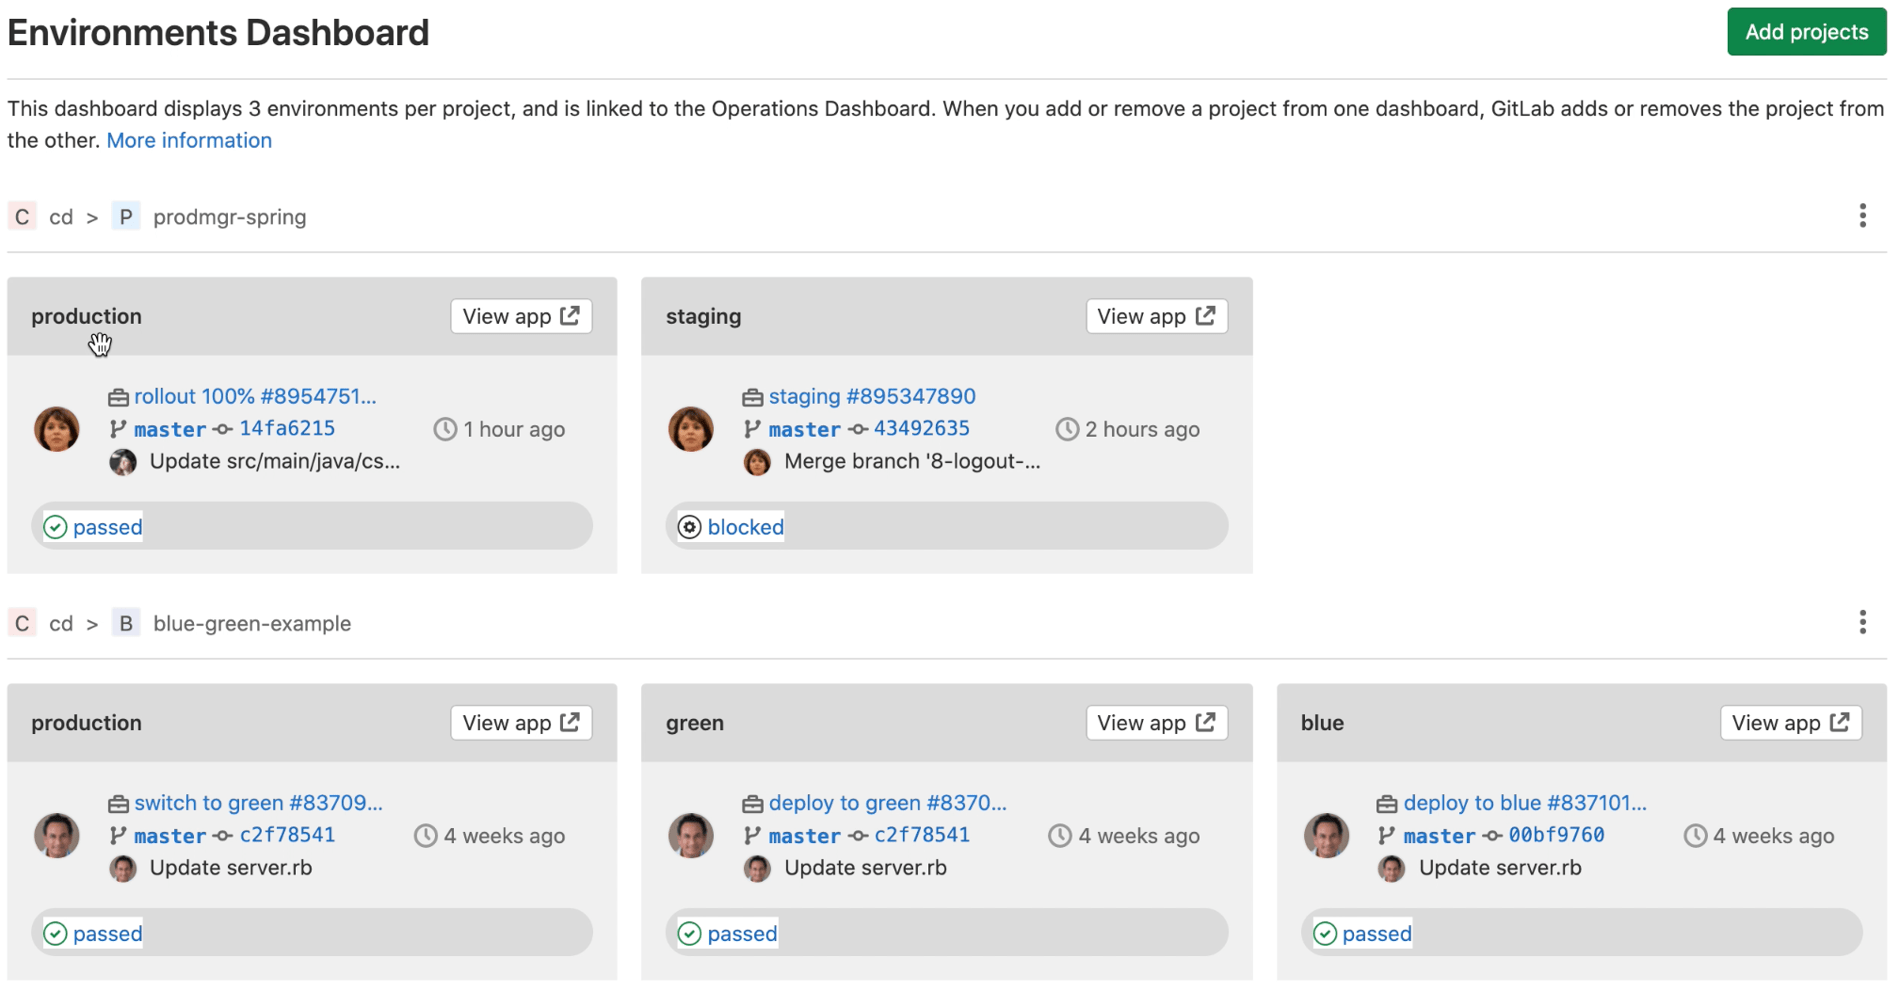The image size is (1900, 990).
Task: Click the Add projects button
Action: pos(1806,31)
